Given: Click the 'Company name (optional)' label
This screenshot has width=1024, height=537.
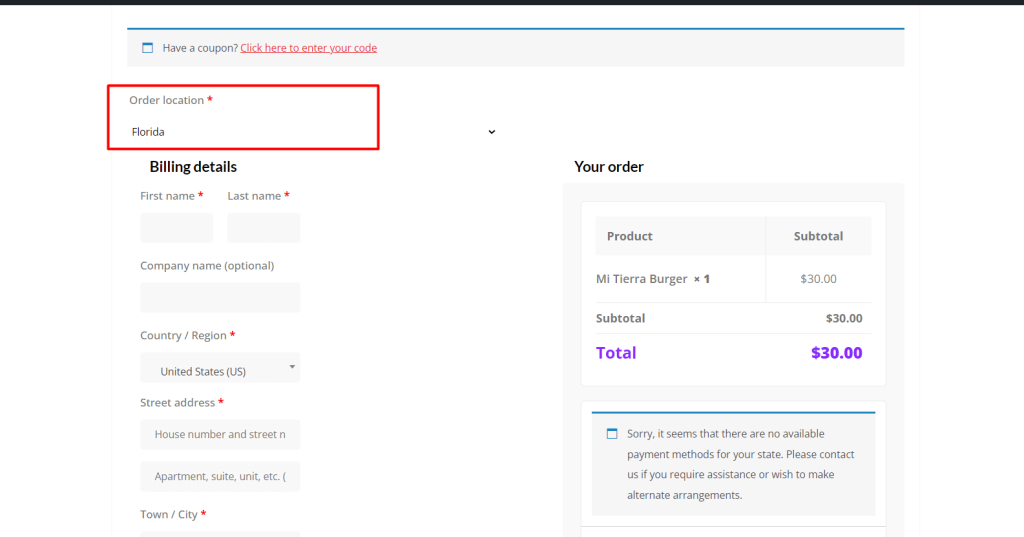Looking at the screenshot, I should pos(207,265).
